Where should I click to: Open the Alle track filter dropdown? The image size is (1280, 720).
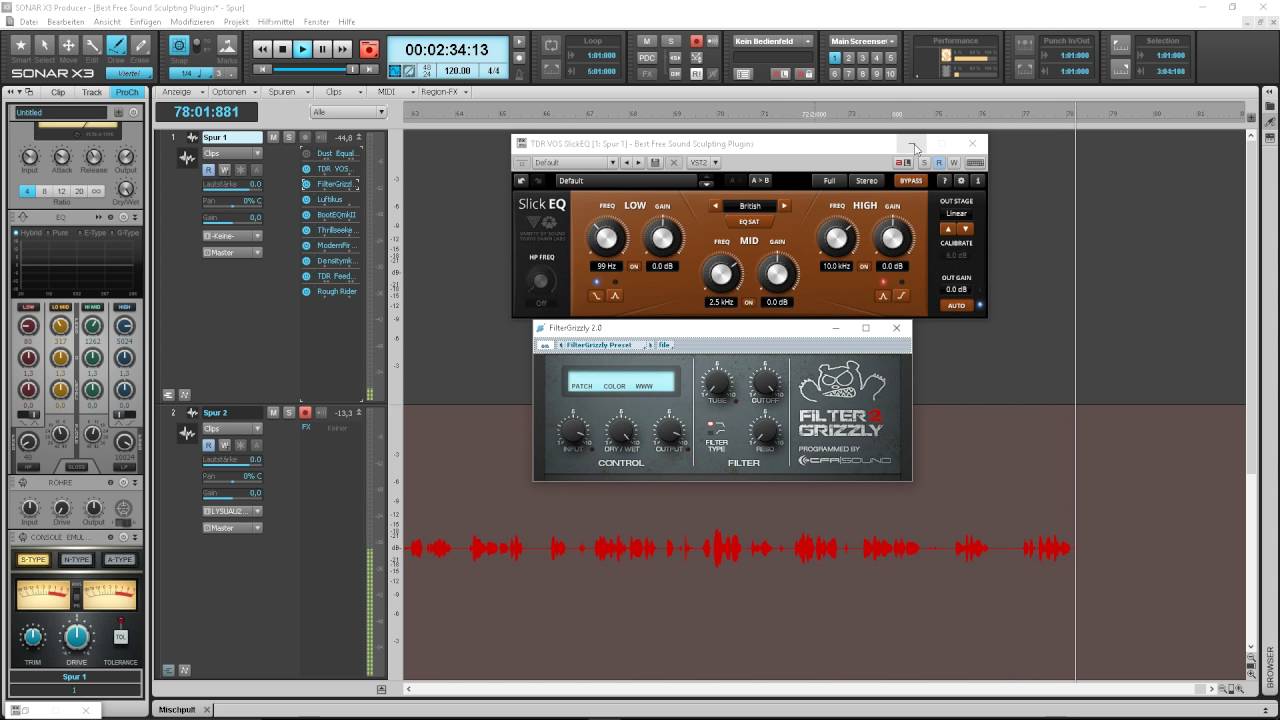(348, 112)
